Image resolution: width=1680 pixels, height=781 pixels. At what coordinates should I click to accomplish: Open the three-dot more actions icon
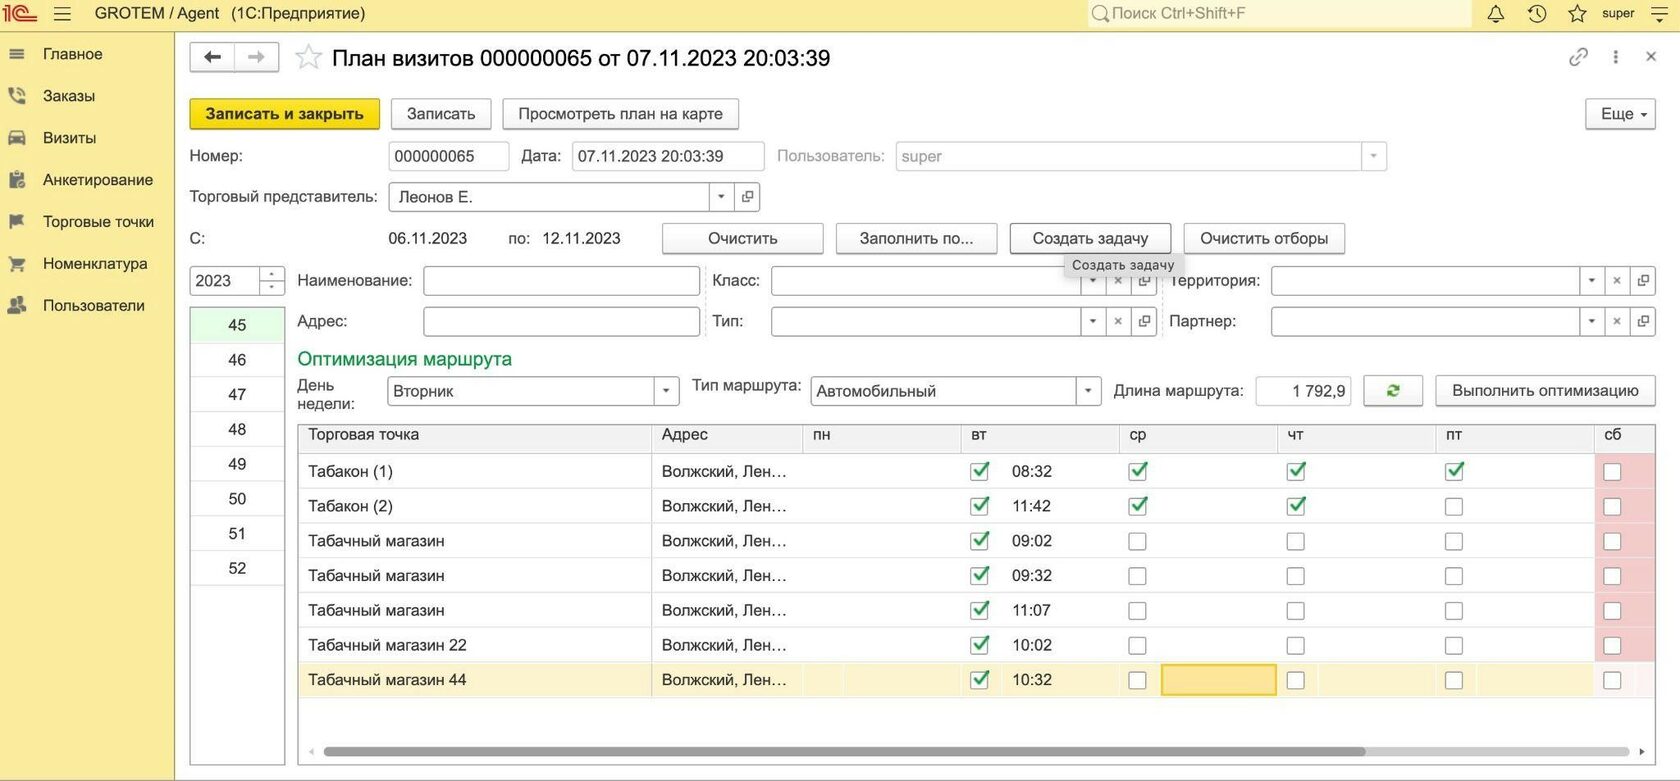tap(1615, 57)
